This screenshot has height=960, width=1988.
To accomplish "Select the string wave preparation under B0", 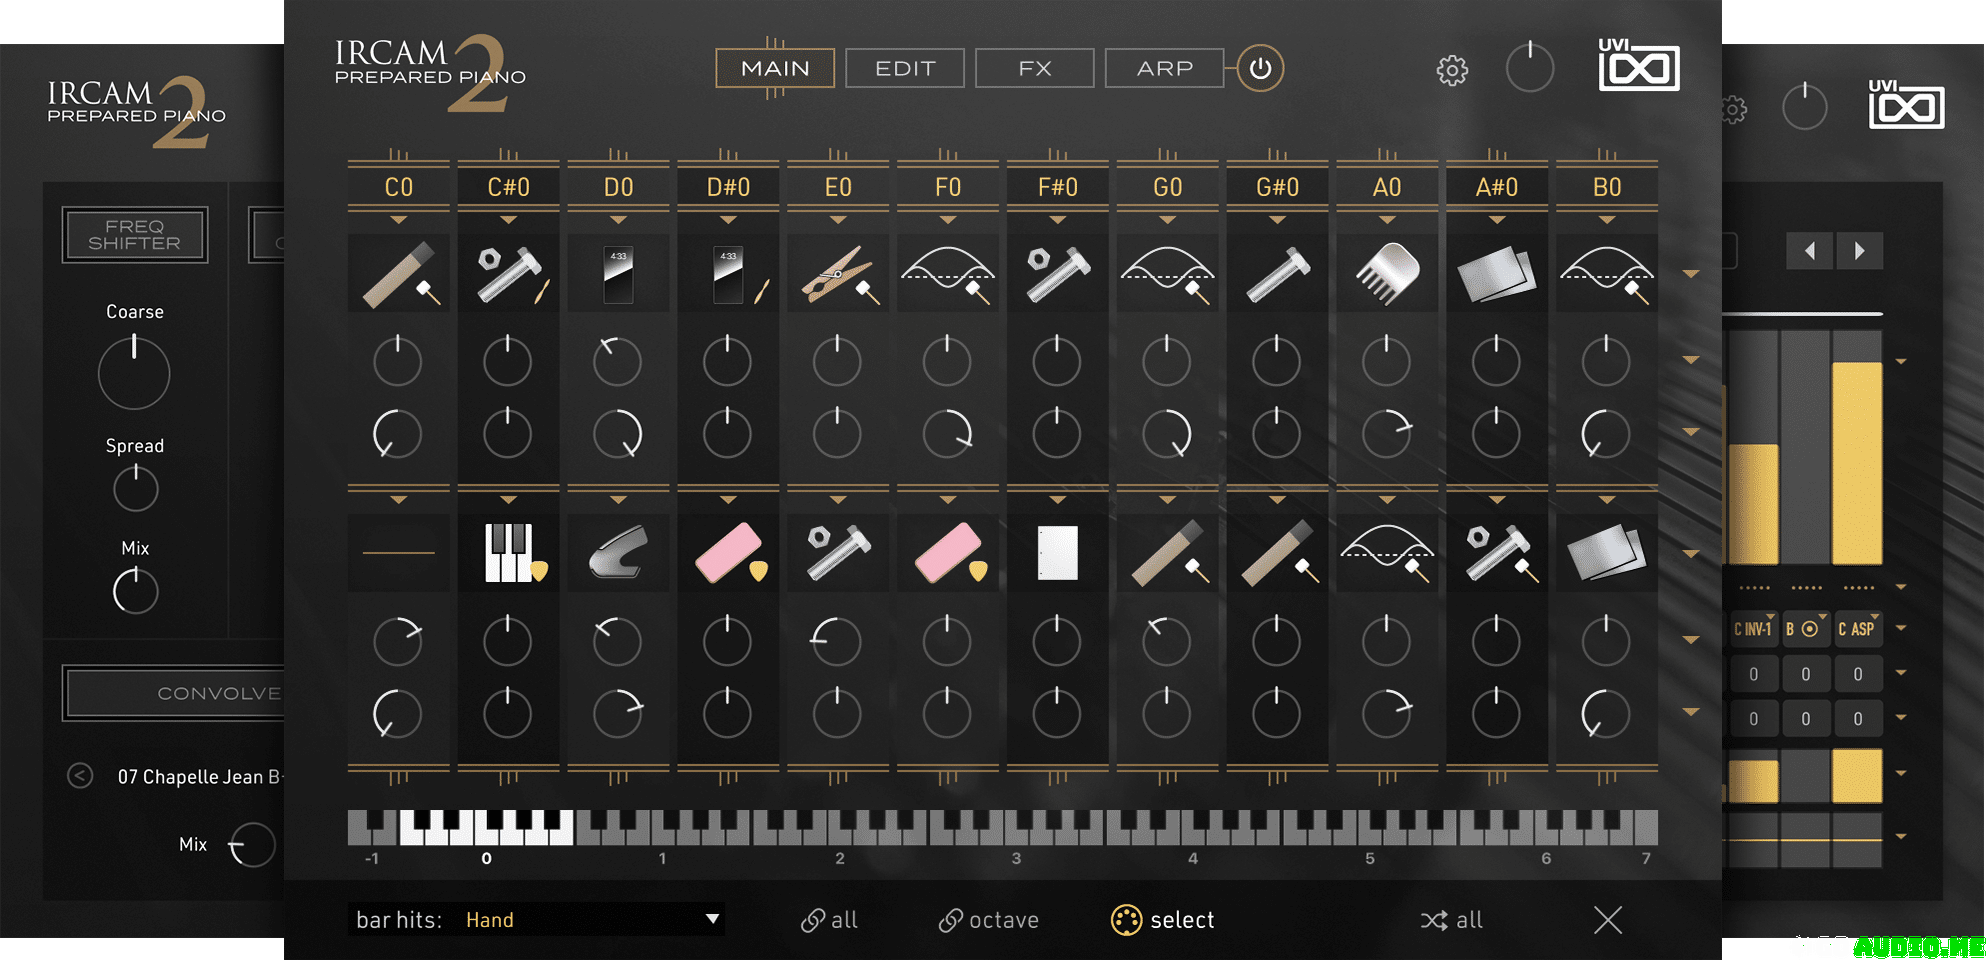I will (x=1607, y=273).
